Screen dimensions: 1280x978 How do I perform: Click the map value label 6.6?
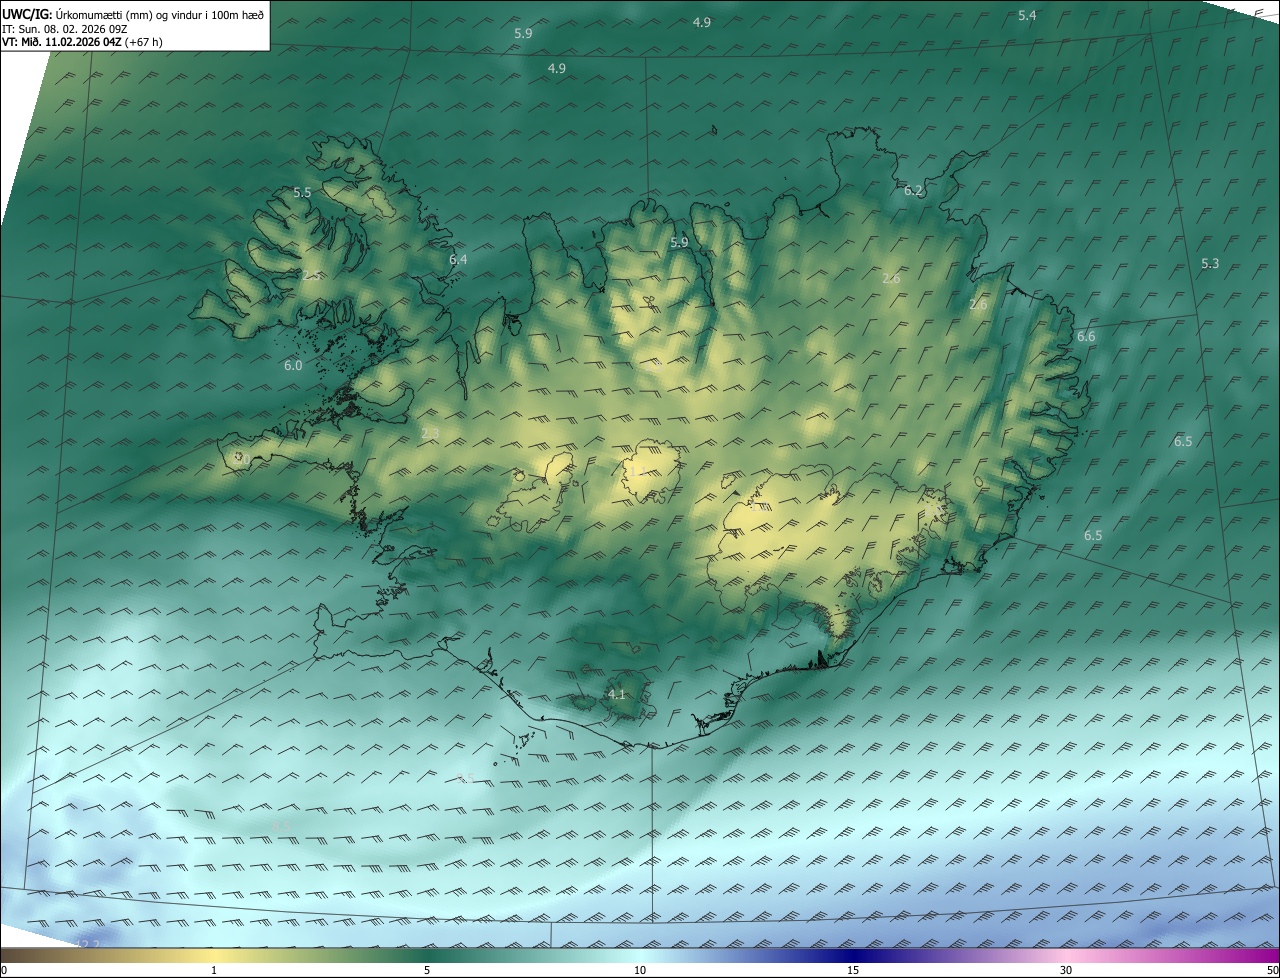[1086, 336]
